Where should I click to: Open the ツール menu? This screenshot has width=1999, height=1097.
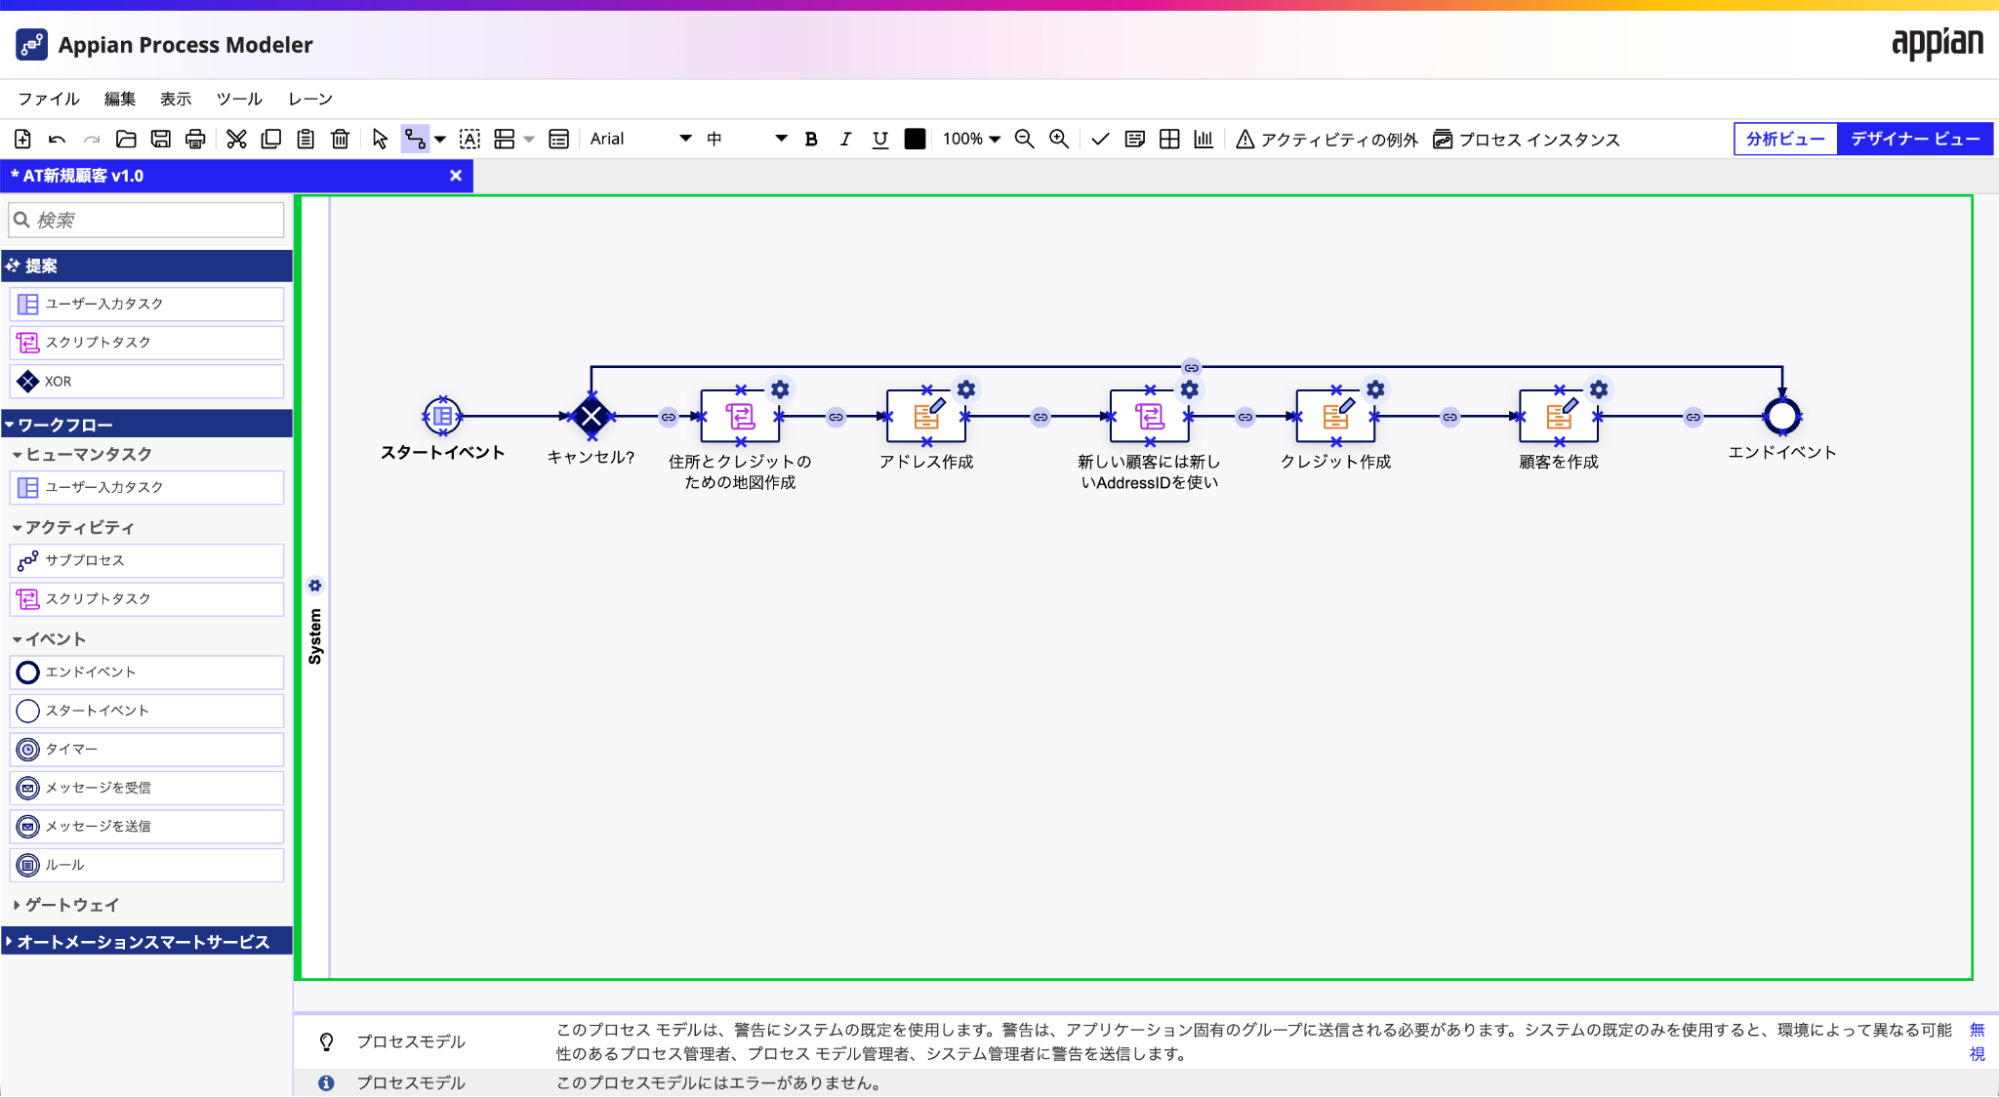(x=239, y=99)
